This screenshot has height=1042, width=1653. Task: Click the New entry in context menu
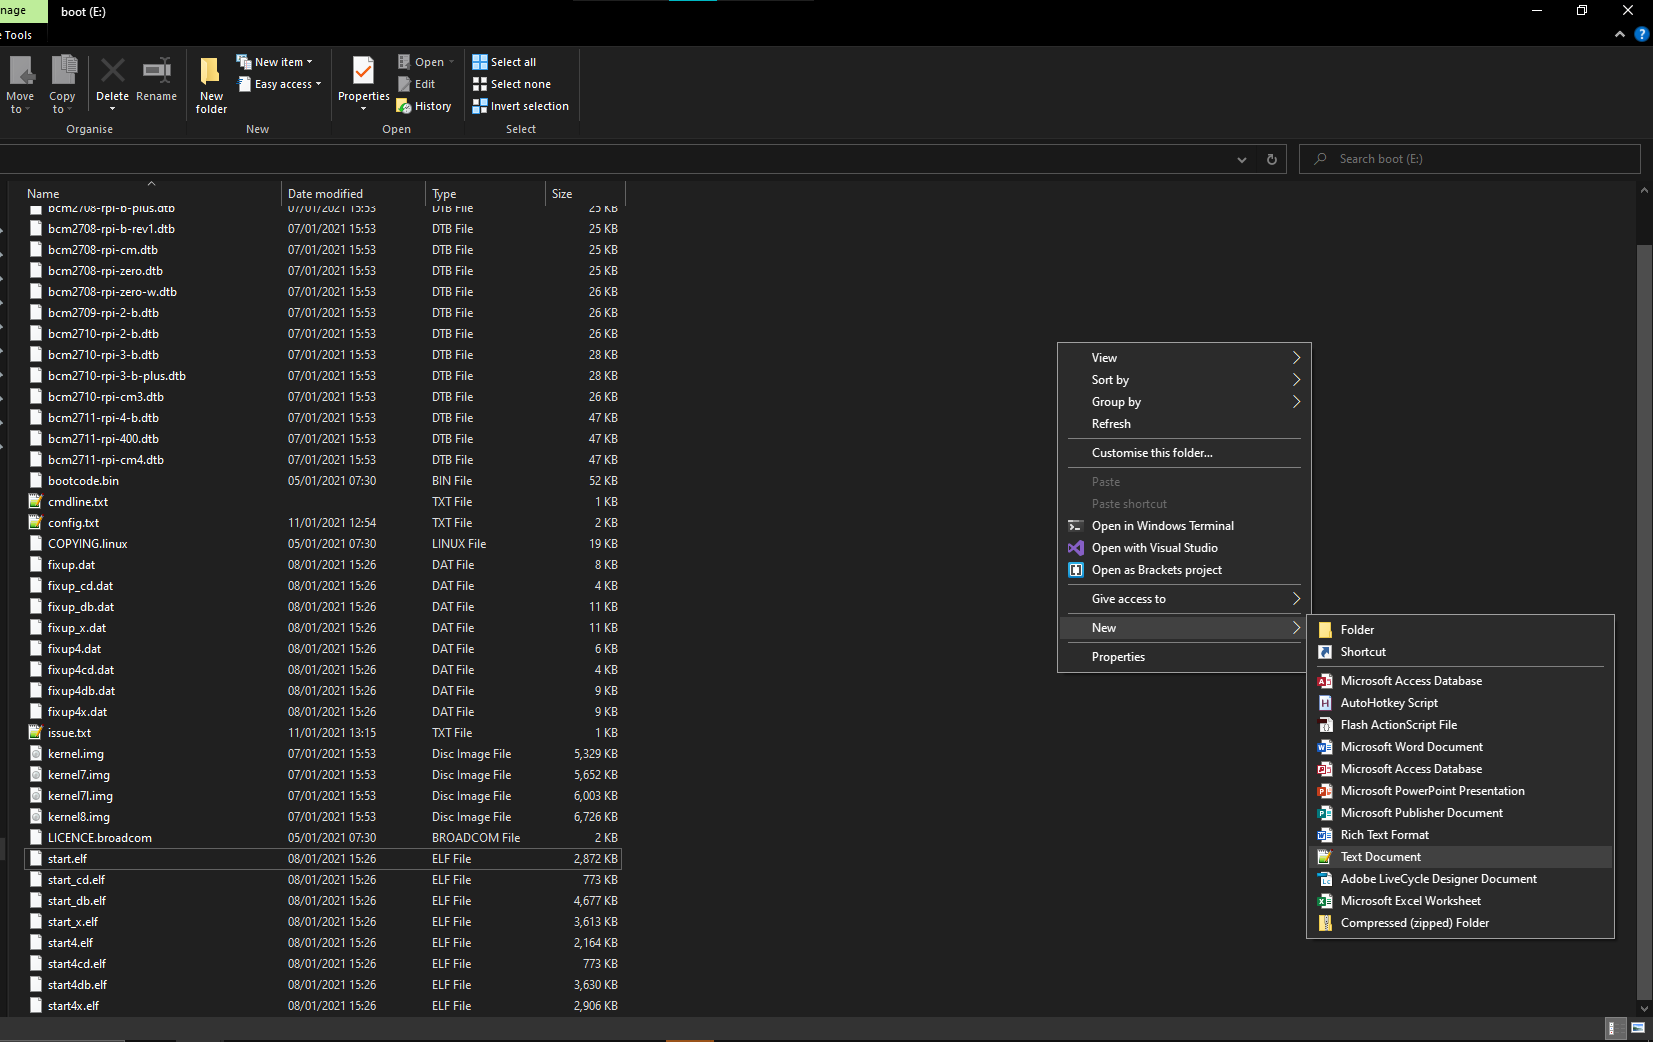pos(1183,628)
